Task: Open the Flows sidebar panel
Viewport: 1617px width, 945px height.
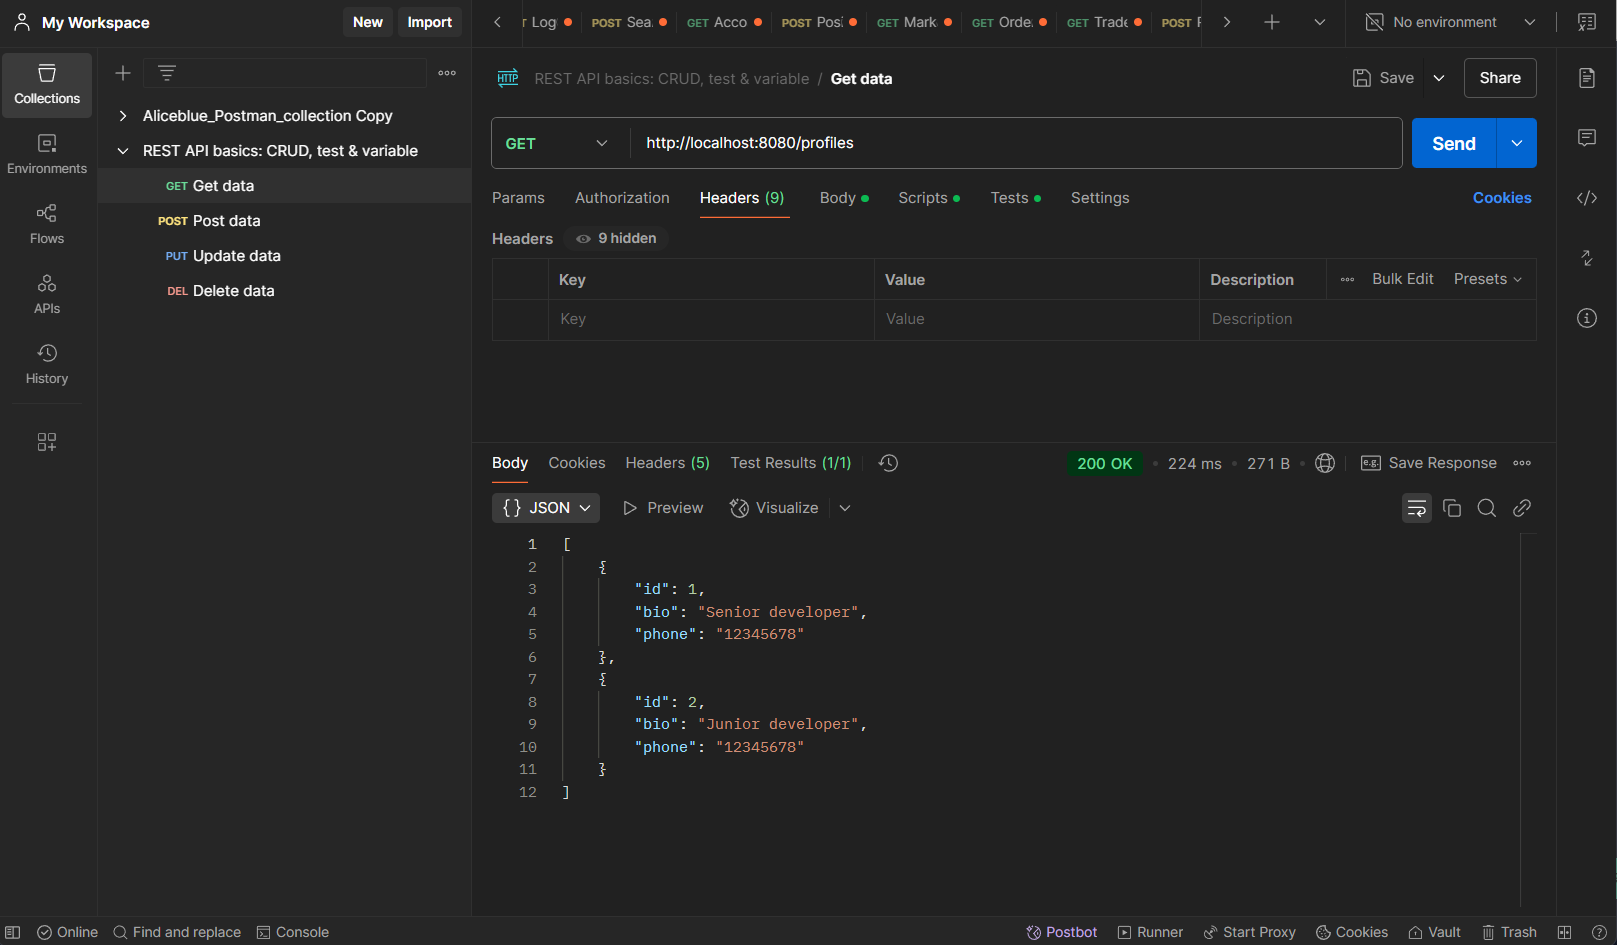Action: 47,225
